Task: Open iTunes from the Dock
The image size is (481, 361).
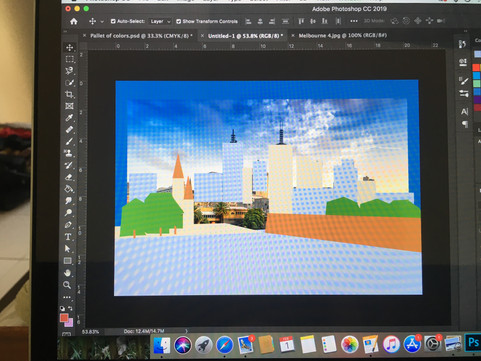Action: click(x=391, y=344)
